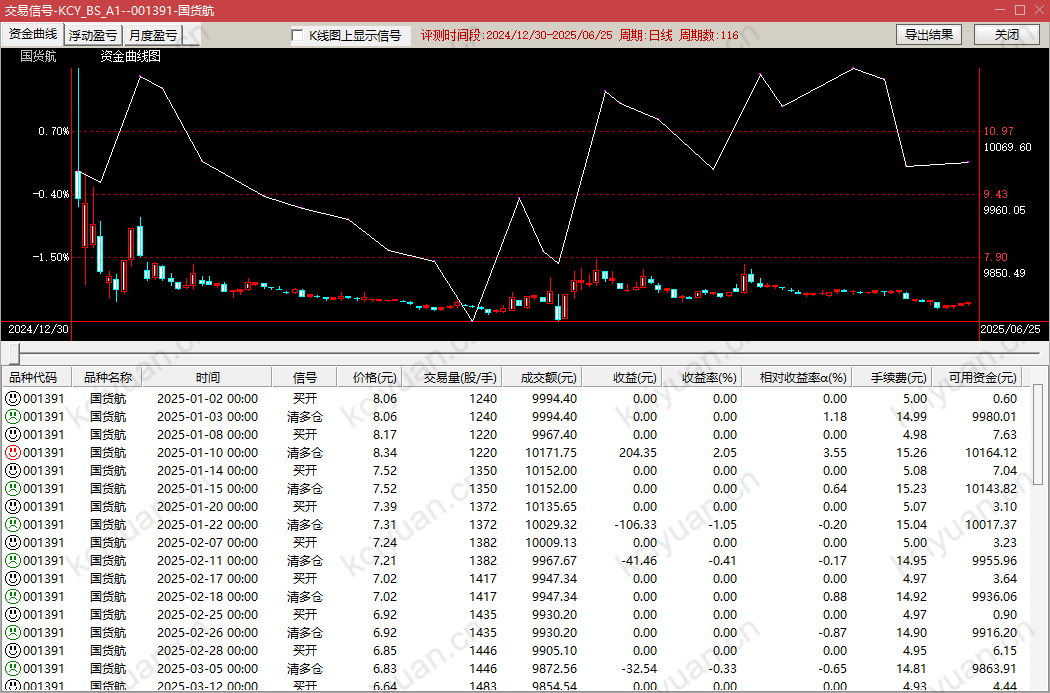Click the green face icon on 2025-02-18 row
Screen dimensions: 1050x693
[x=13, y=597]
